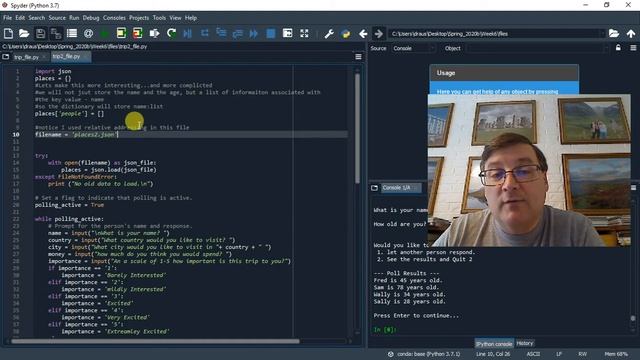
Task: Go forward with the right arrow icon
Action: pyautogui.click(x=379, y=33)
